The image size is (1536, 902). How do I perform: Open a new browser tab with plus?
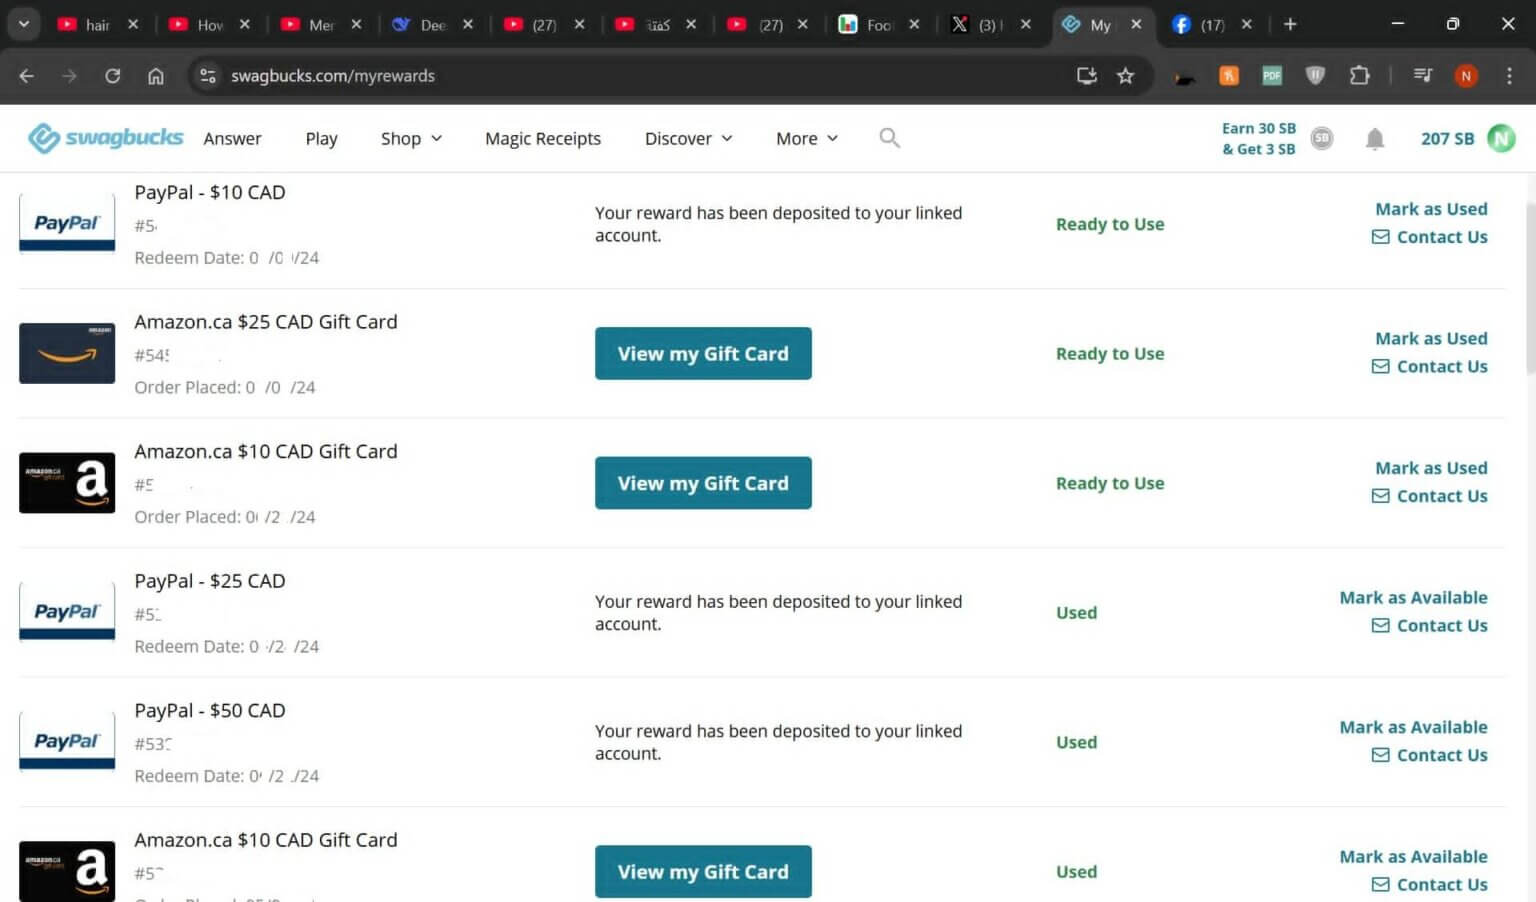[x=1290, y=24]
